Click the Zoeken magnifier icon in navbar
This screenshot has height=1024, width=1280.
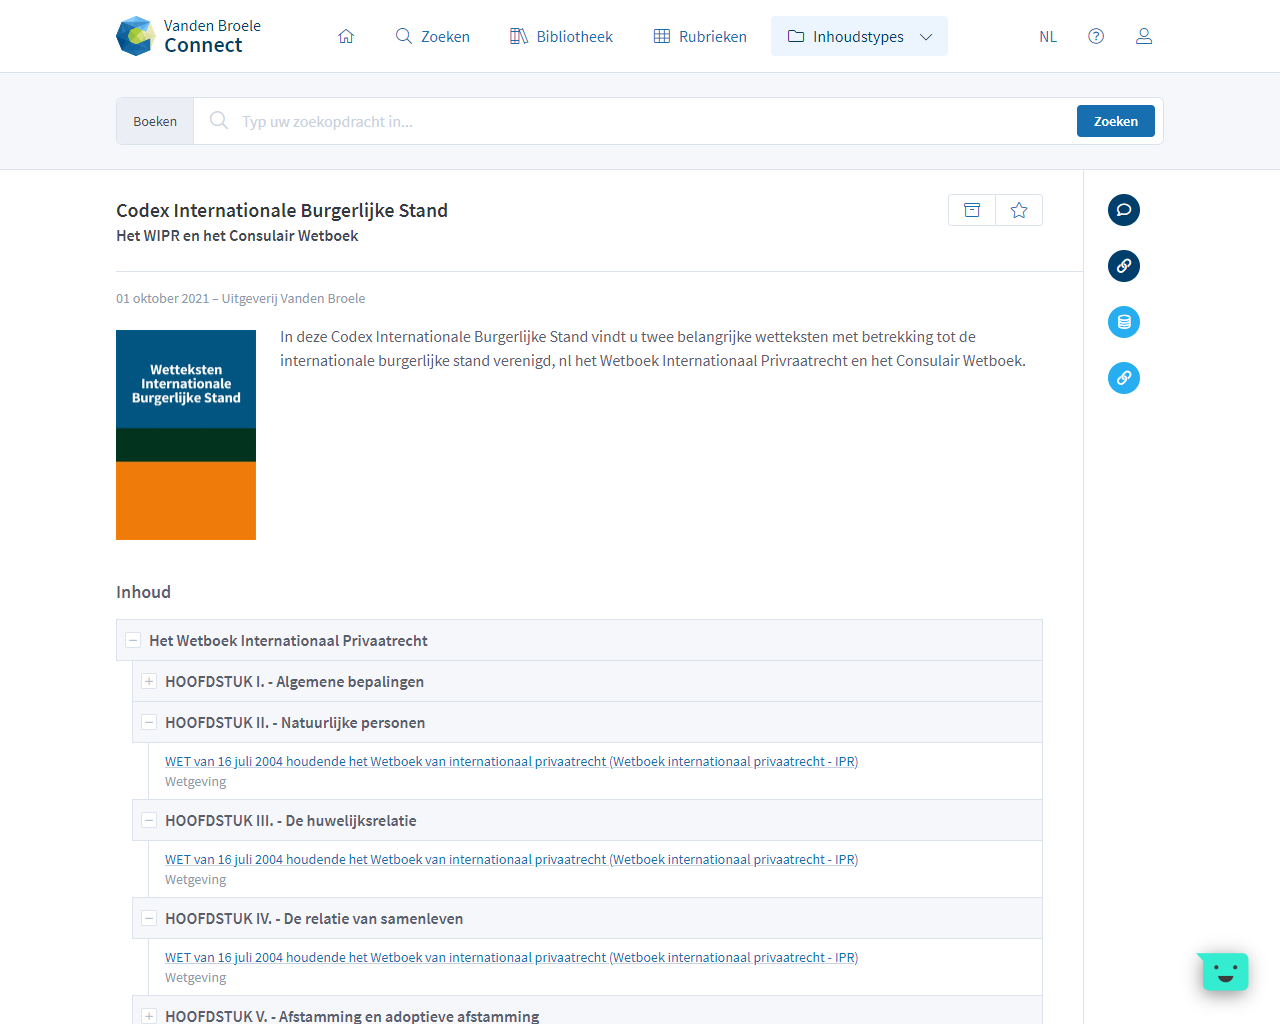(x=404, y=36)
